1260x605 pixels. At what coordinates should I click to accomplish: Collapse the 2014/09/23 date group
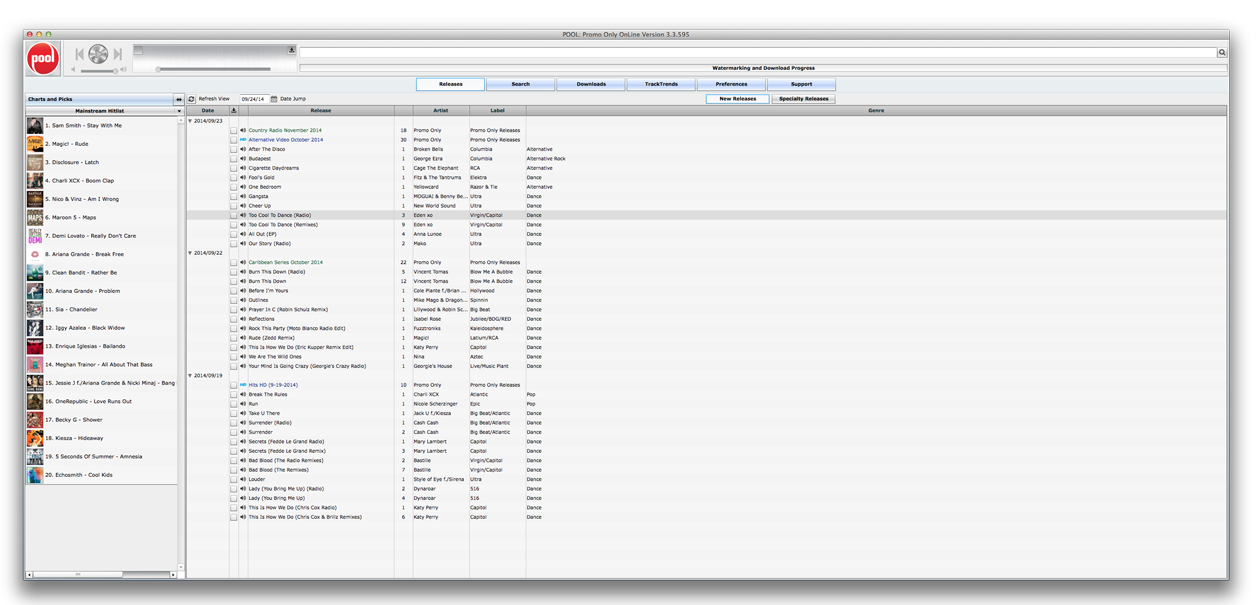coord(190,121)
